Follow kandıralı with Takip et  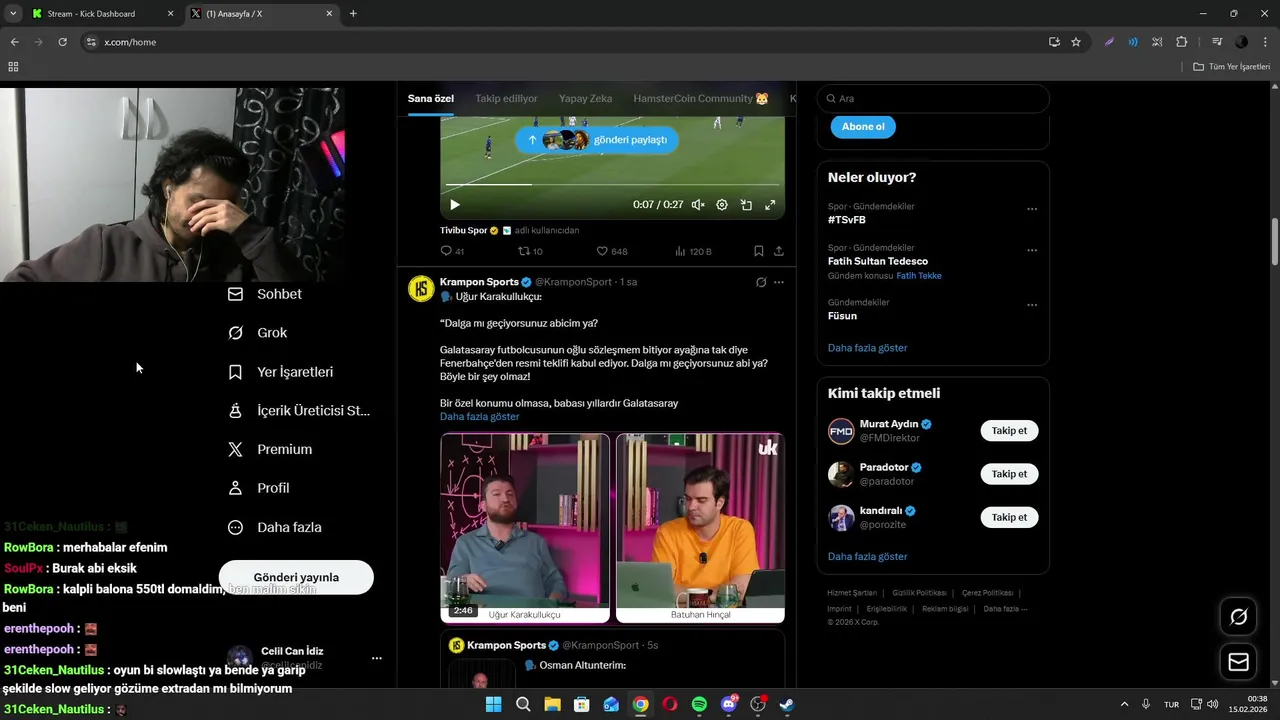[1009, 517]
